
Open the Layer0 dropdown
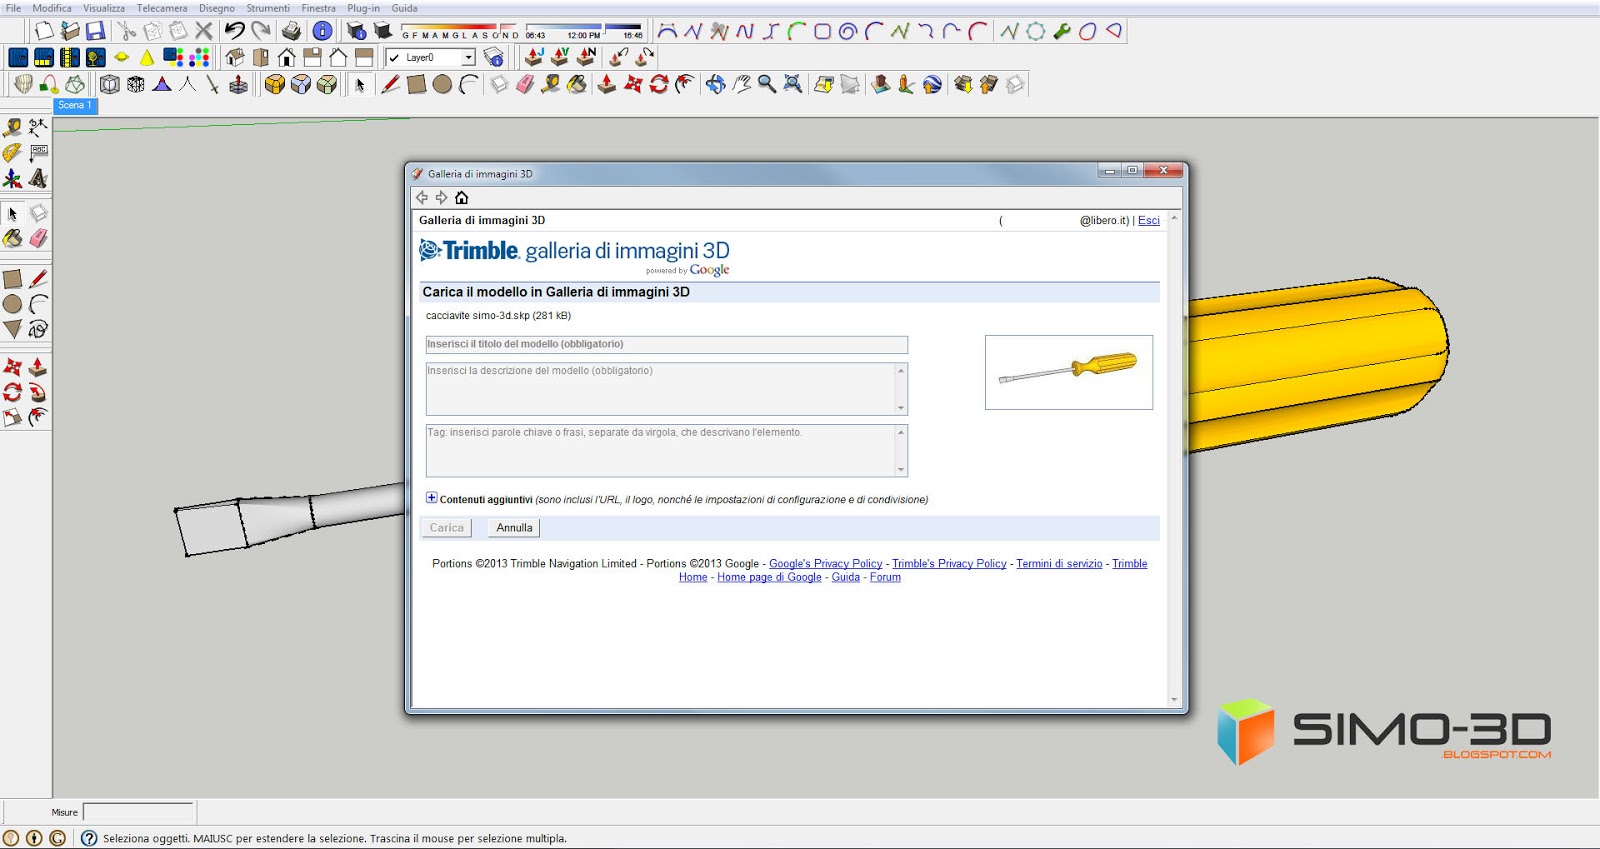467,58
